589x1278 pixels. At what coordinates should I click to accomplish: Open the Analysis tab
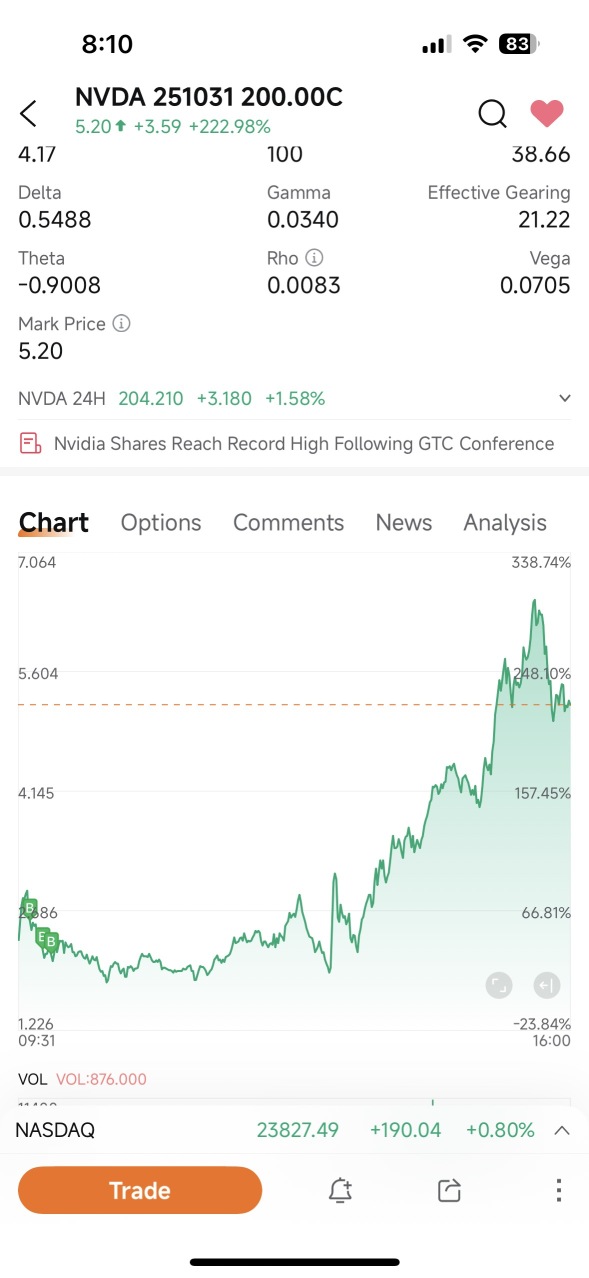coord(504,522)
